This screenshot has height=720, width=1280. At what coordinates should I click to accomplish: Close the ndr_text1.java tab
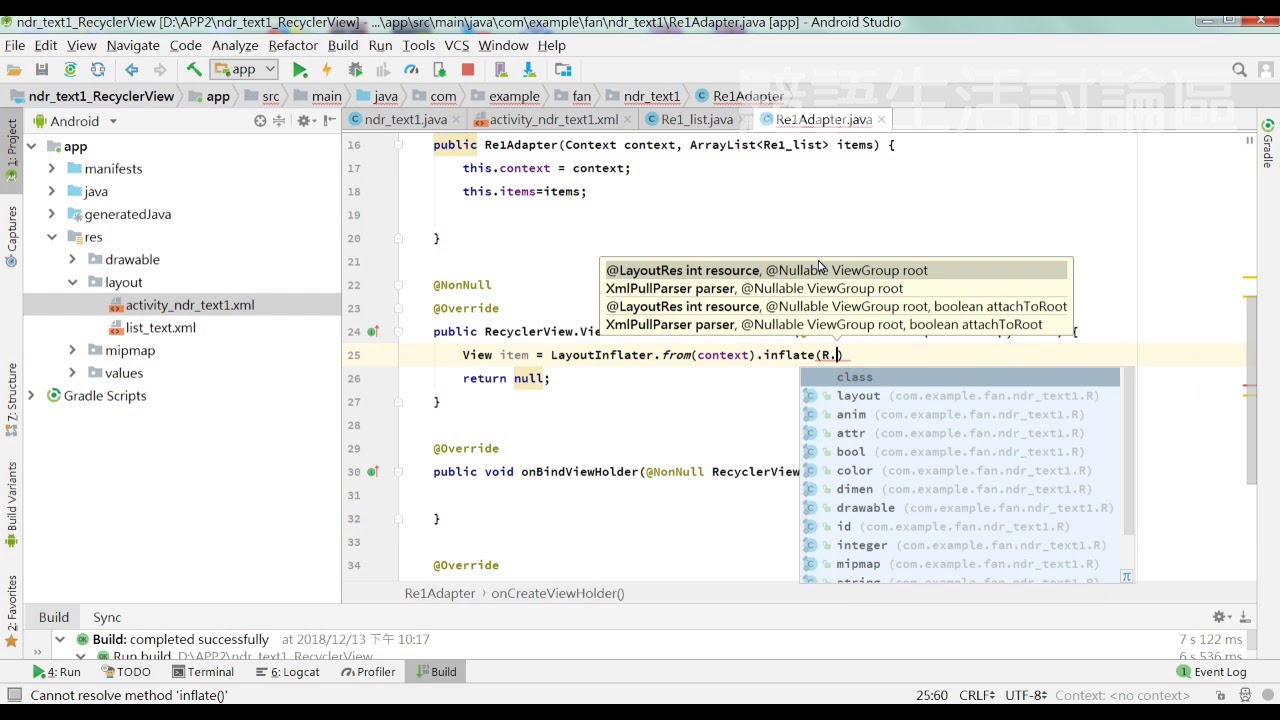pyautogui.click(x=457, y=119)
